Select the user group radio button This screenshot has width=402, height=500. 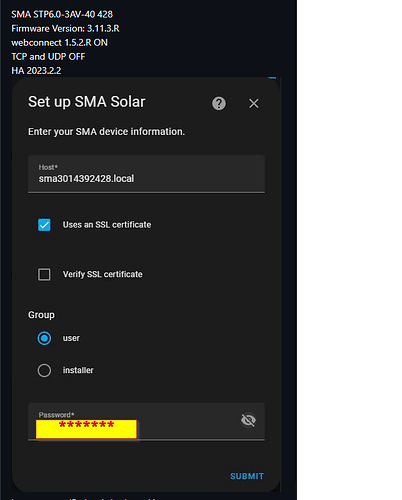tap(44, 338)
